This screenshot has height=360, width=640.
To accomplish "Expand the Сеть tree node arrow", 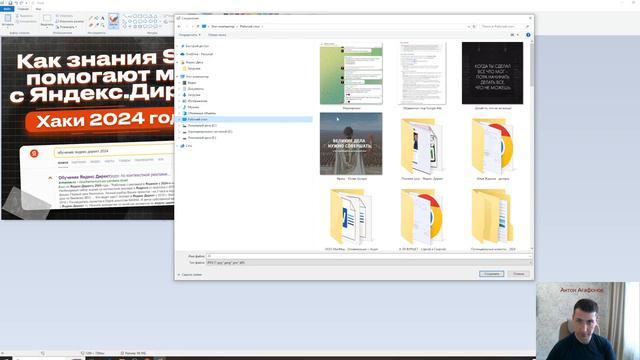I will [178, 146].
